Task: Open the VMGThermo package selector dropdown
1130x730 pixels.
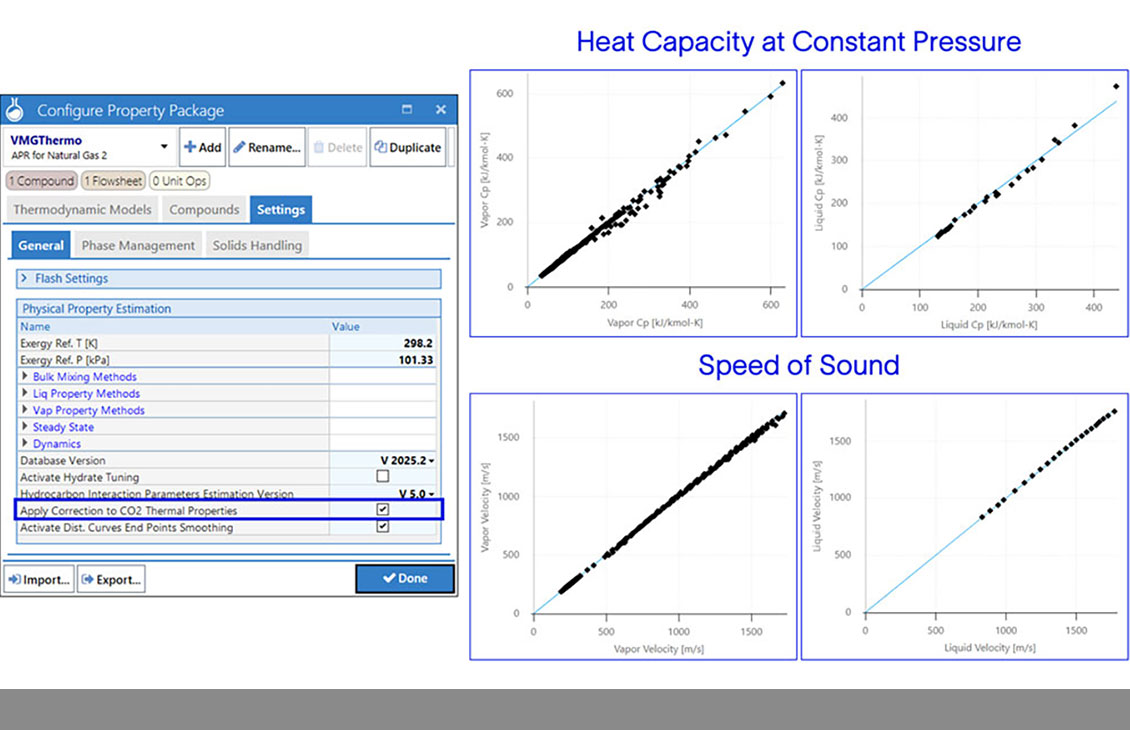Action: 165,146
